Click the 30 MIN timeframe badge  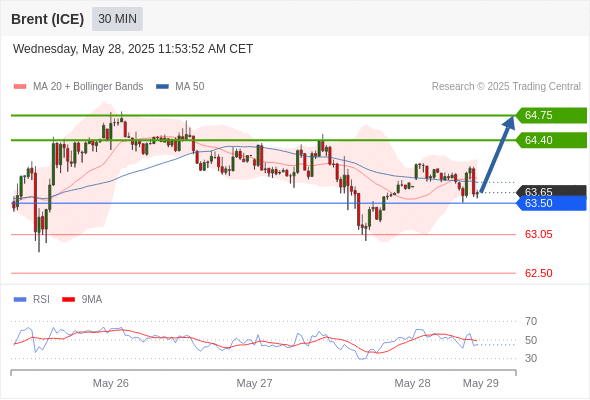click(117, 19)
